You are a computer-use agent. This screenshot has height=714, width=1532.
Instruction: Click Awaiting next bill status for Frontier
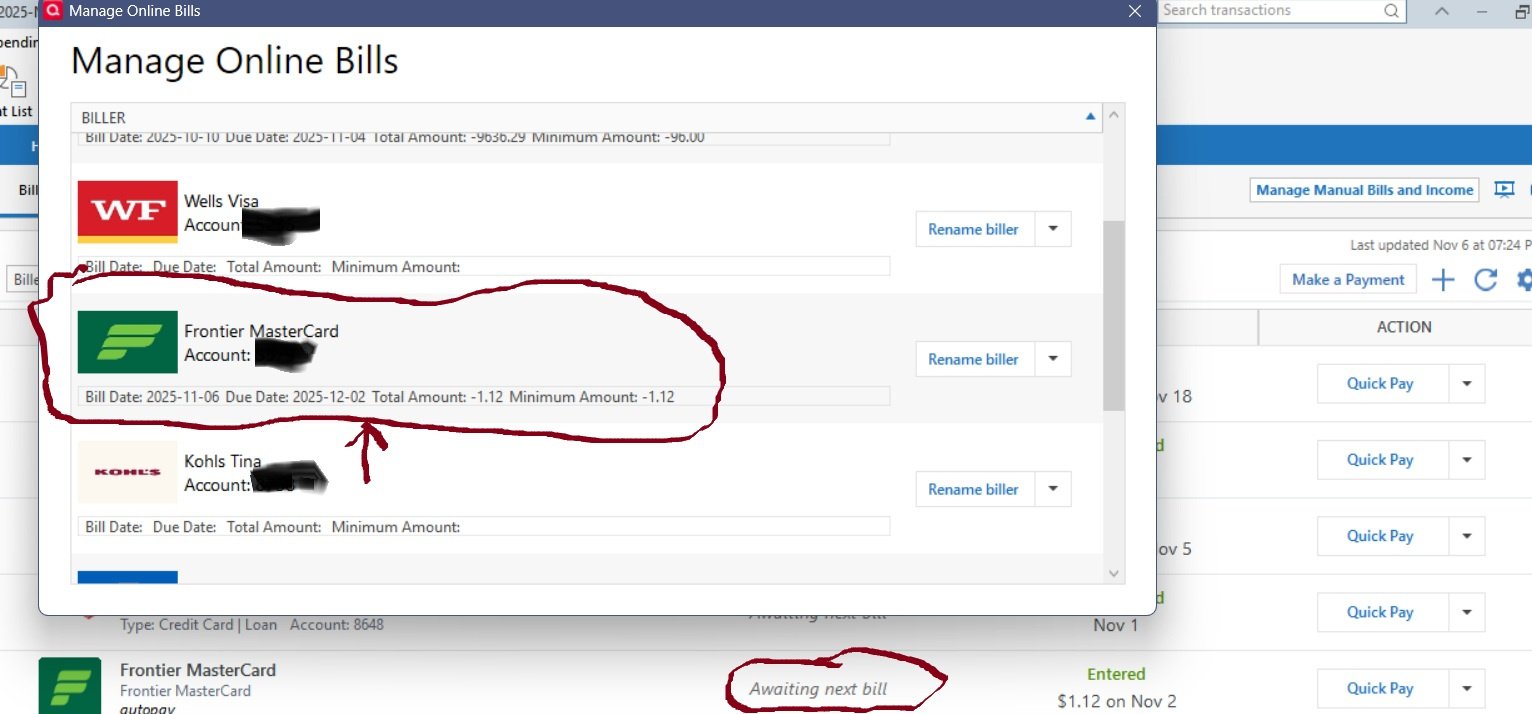[818, 688]
